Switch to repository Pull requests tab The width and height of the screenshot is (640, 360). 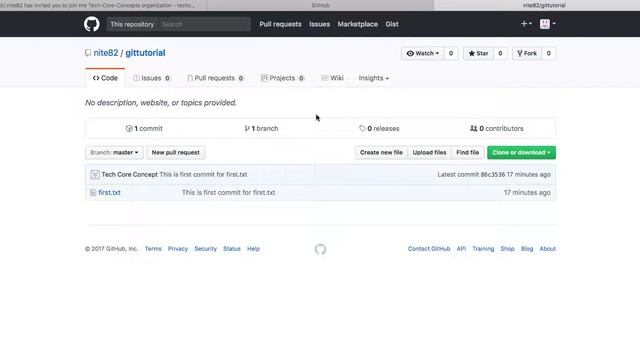[x=216, y=78]
